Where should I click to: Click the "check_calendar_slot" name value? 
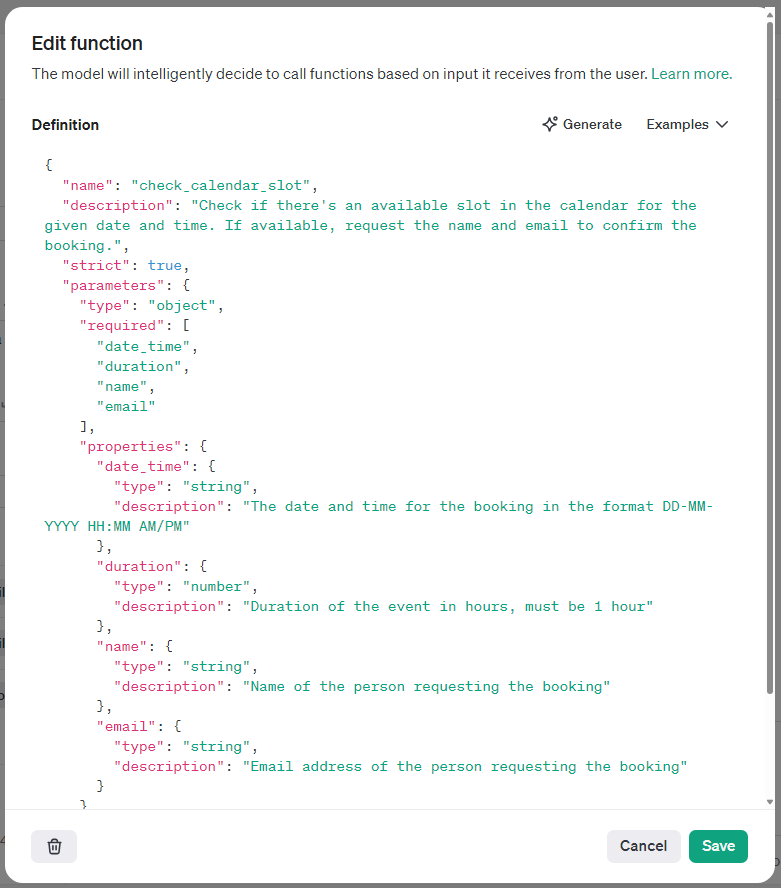click(221, 186)
